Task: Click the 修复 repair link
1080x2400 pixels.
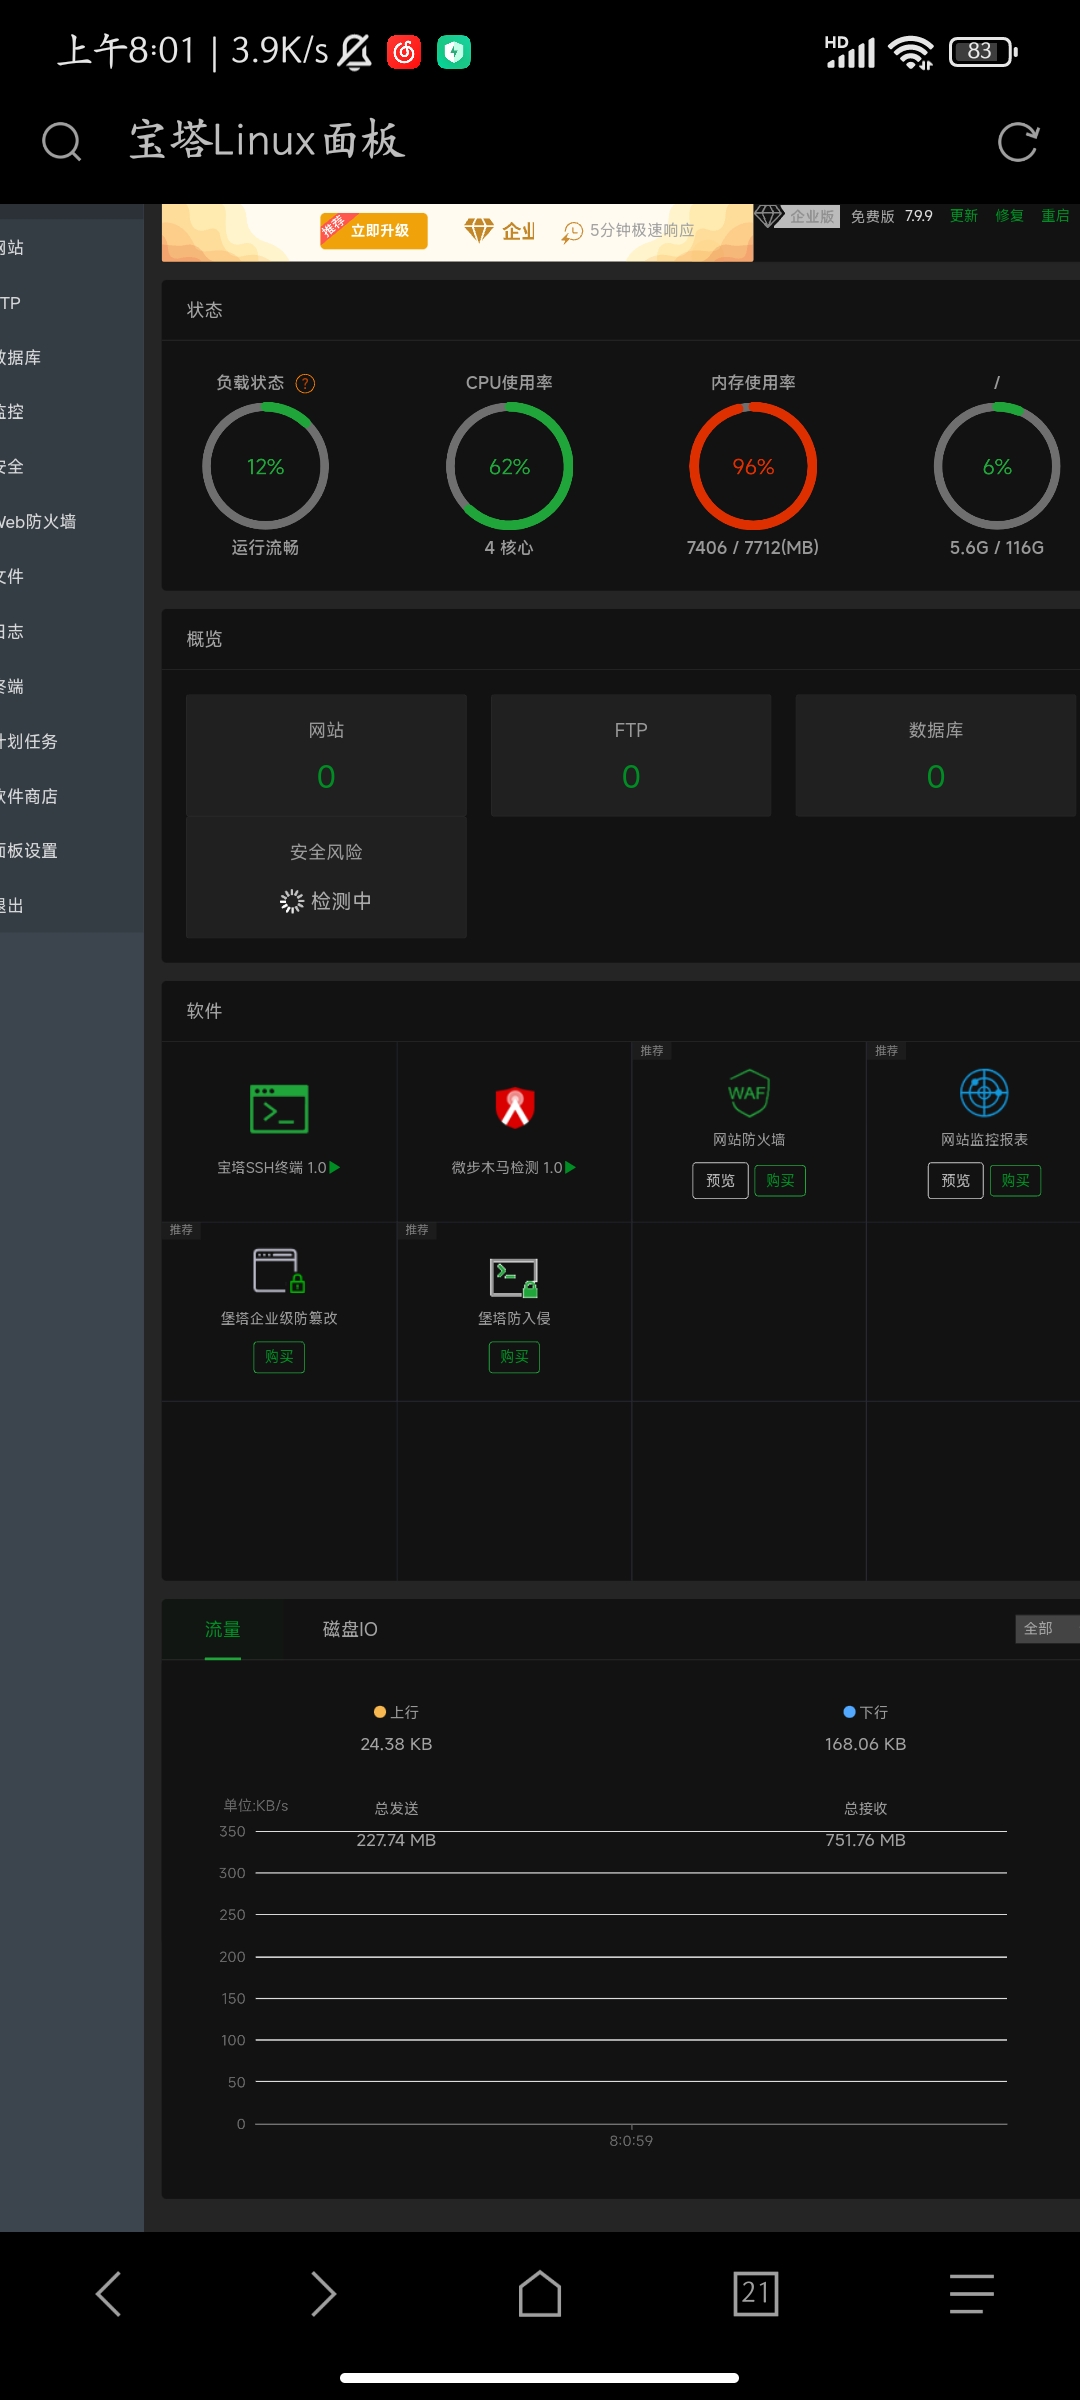Action: 1010,216
